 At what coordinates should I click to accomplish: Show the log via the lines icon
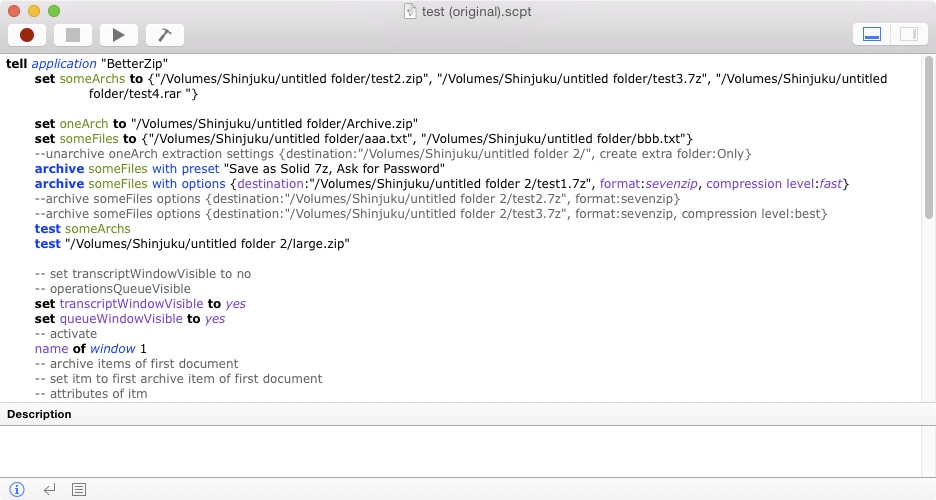tap(79, 489)
